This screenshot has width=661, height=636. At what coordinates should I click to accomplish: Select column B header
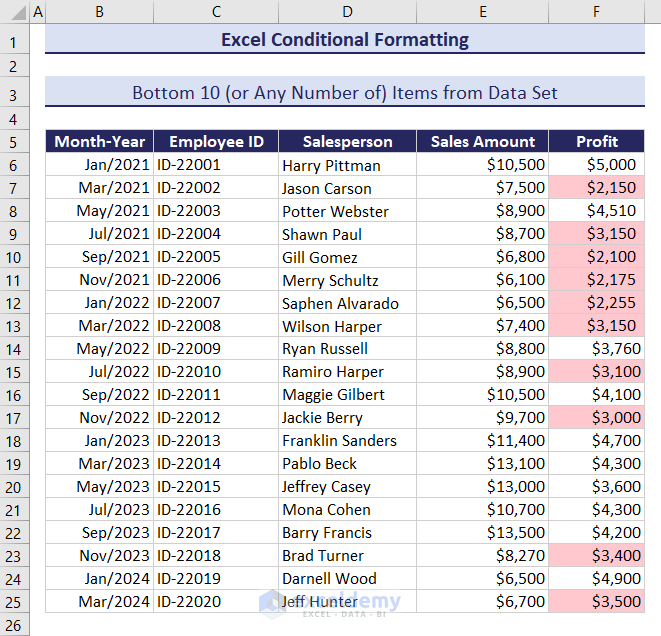[x=99, y=12]
